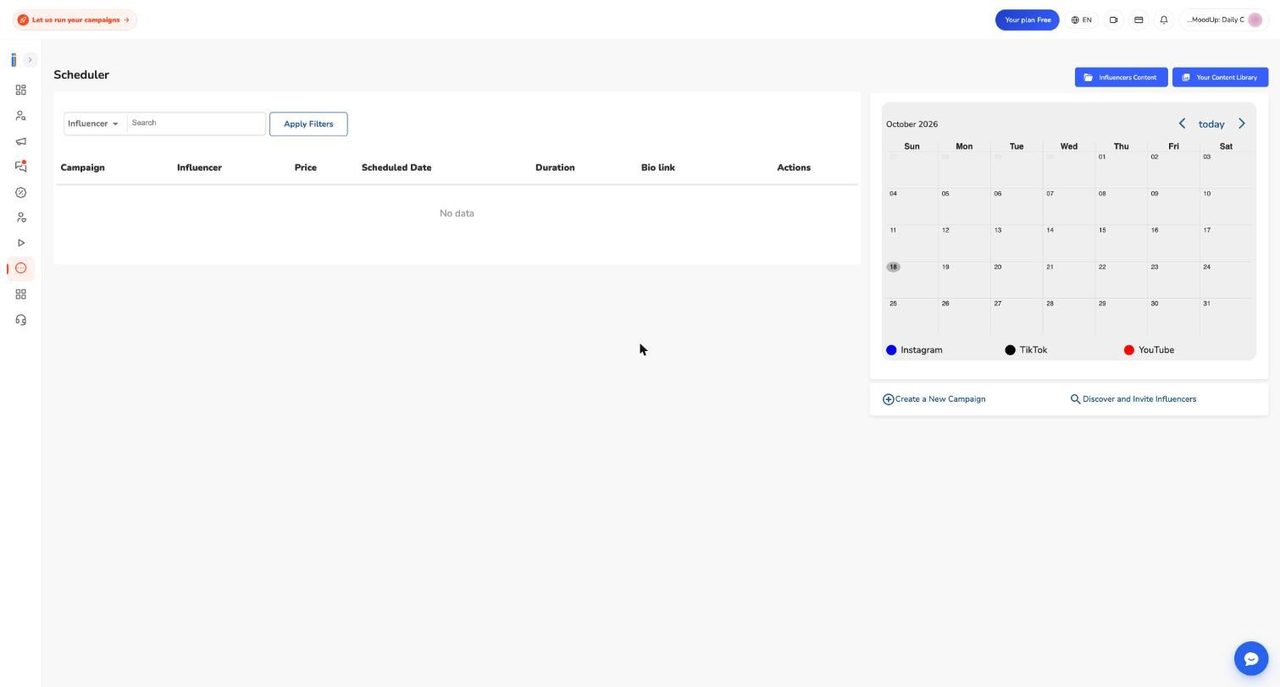The width and height of the screenshot is (1280, 687).
Task: Click the Instagram legend label
Action: pos(921,350)
